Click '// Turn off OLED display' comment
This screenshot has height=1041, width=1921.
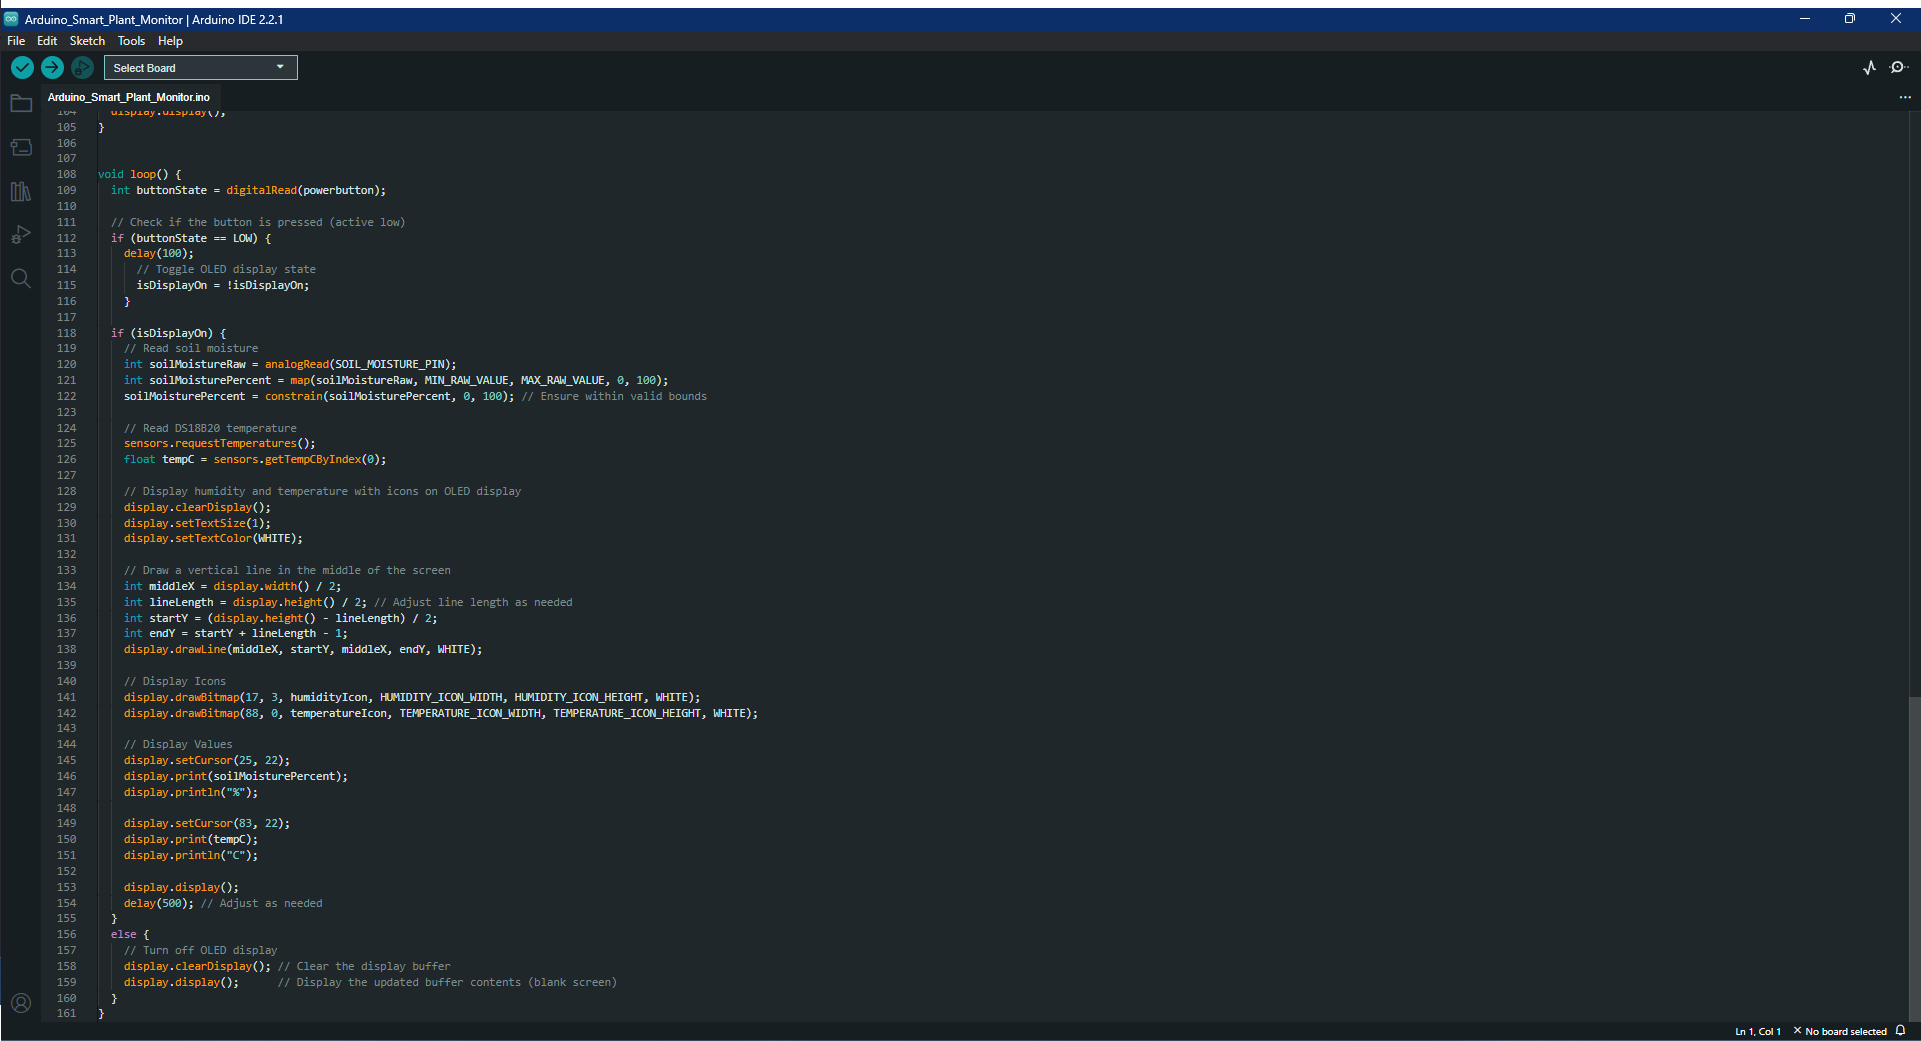pos(200,950)
